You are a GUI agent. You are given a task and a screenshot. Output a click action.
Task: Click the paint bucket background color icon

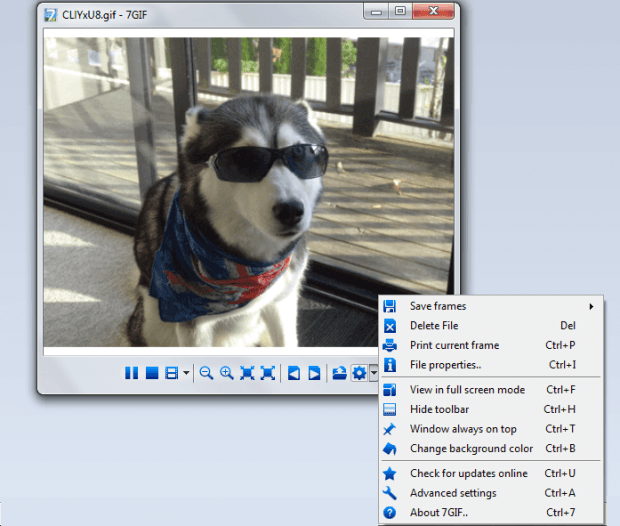coord(389,448)
